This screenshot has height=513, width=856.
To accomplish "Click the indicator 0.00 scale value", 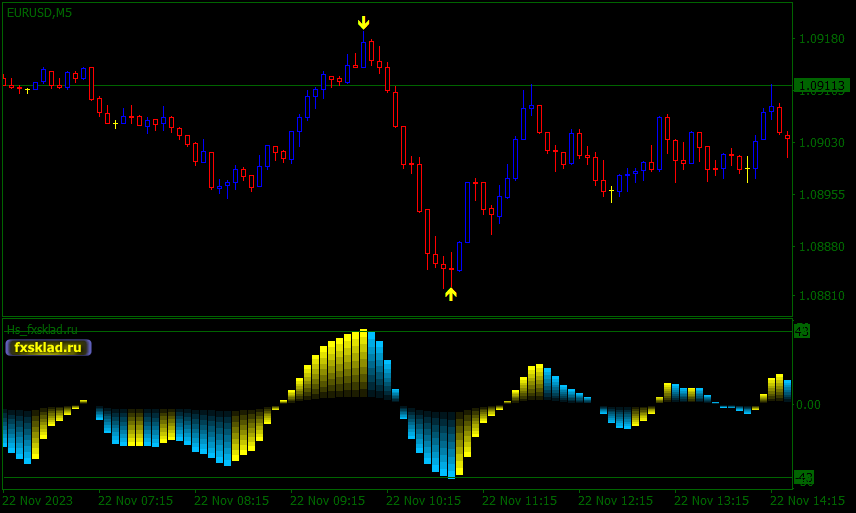I will coord(808,404).
